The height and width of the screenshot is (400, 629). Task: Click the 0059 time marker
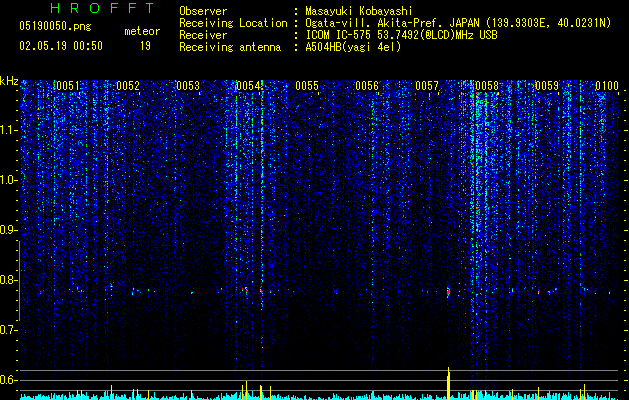(546, 86)
